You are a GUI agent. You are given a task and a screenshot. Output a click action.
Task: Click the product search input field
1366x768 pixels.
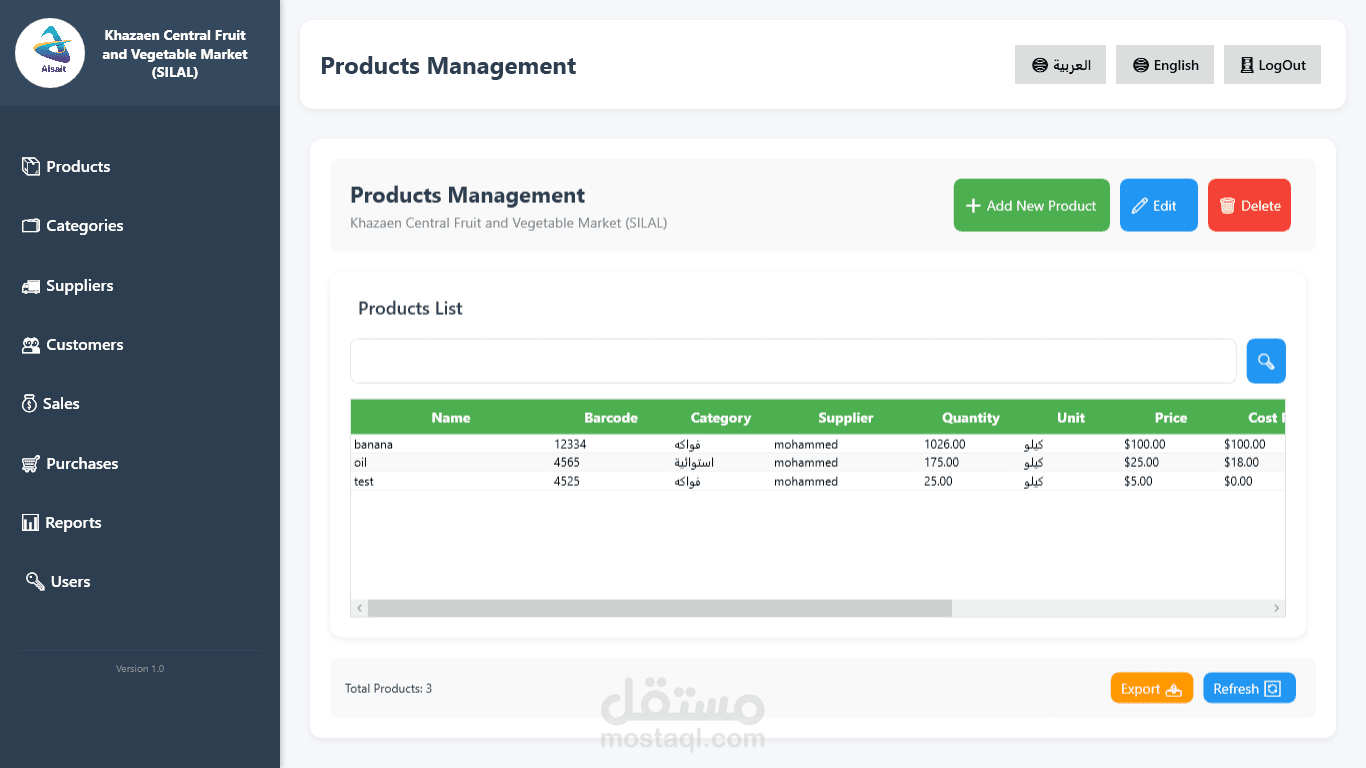[x=793, y=361]
